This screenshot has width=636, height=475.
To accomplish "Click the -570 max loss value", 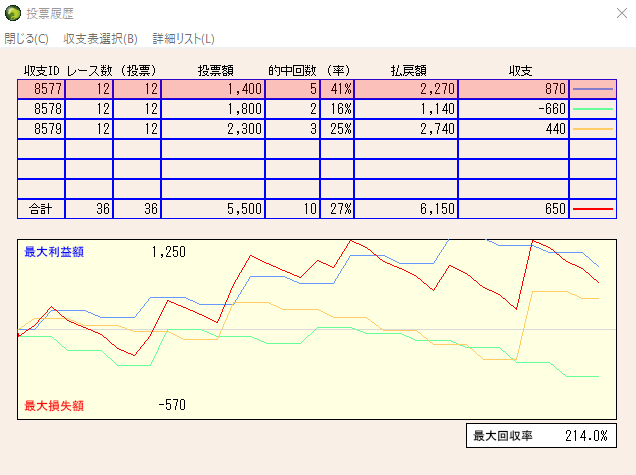I will [x=172, y=405].
